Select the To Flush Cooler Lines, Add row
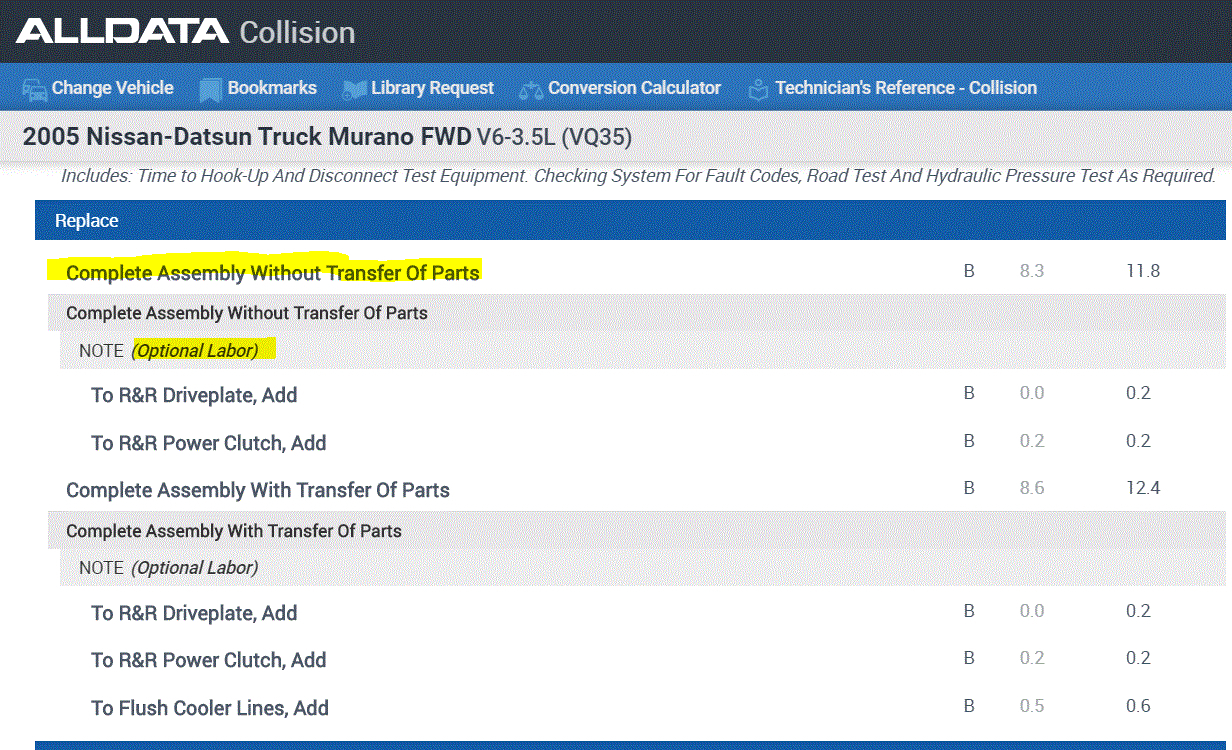1232x750 pixels. (210, 708)
